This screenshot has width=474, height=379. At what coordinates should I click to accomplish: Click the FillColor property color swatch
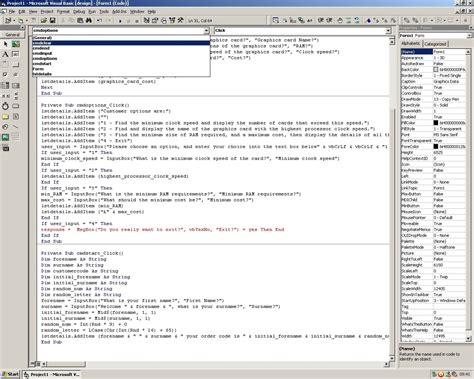(x=436, y=123)
